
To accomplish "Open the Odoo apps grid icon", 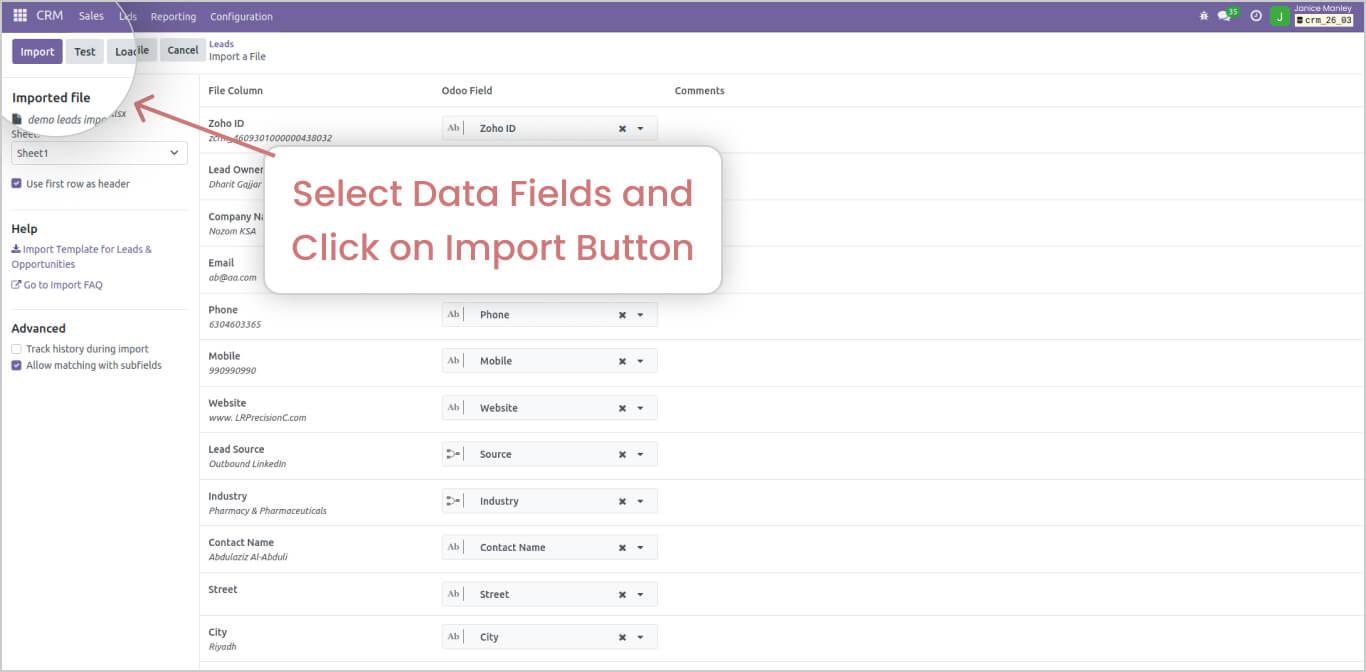I will pos(18,15).
